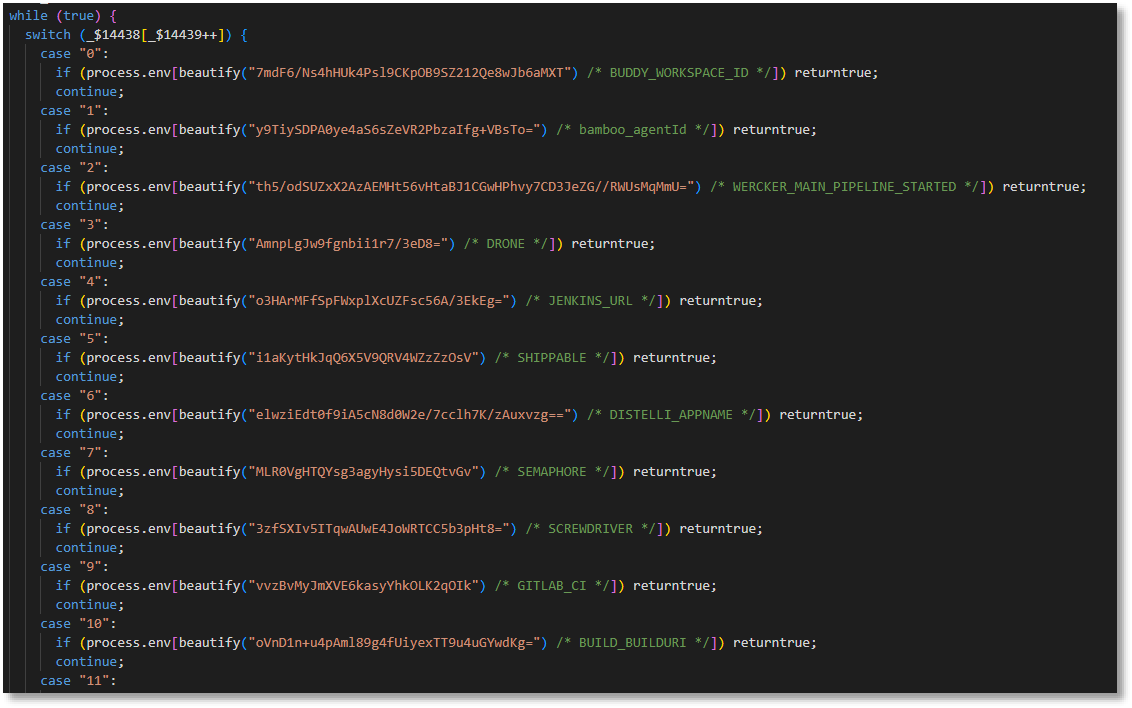The width and height of the screenshot is (1132, 708).
Task: Click the case "3": line
Action: coord(74,225)
